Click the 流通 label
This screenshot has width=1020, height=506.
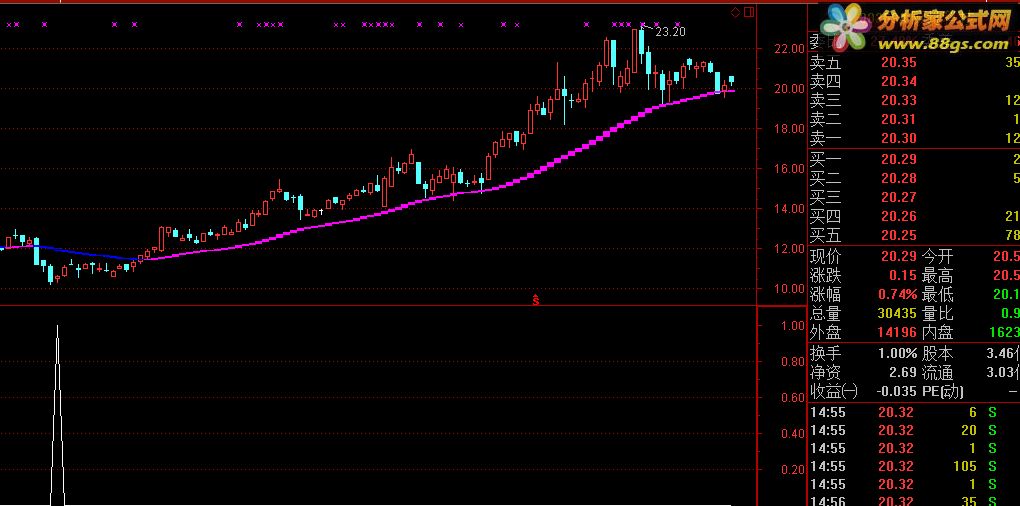pyautogui.click(x=937, y=373)
